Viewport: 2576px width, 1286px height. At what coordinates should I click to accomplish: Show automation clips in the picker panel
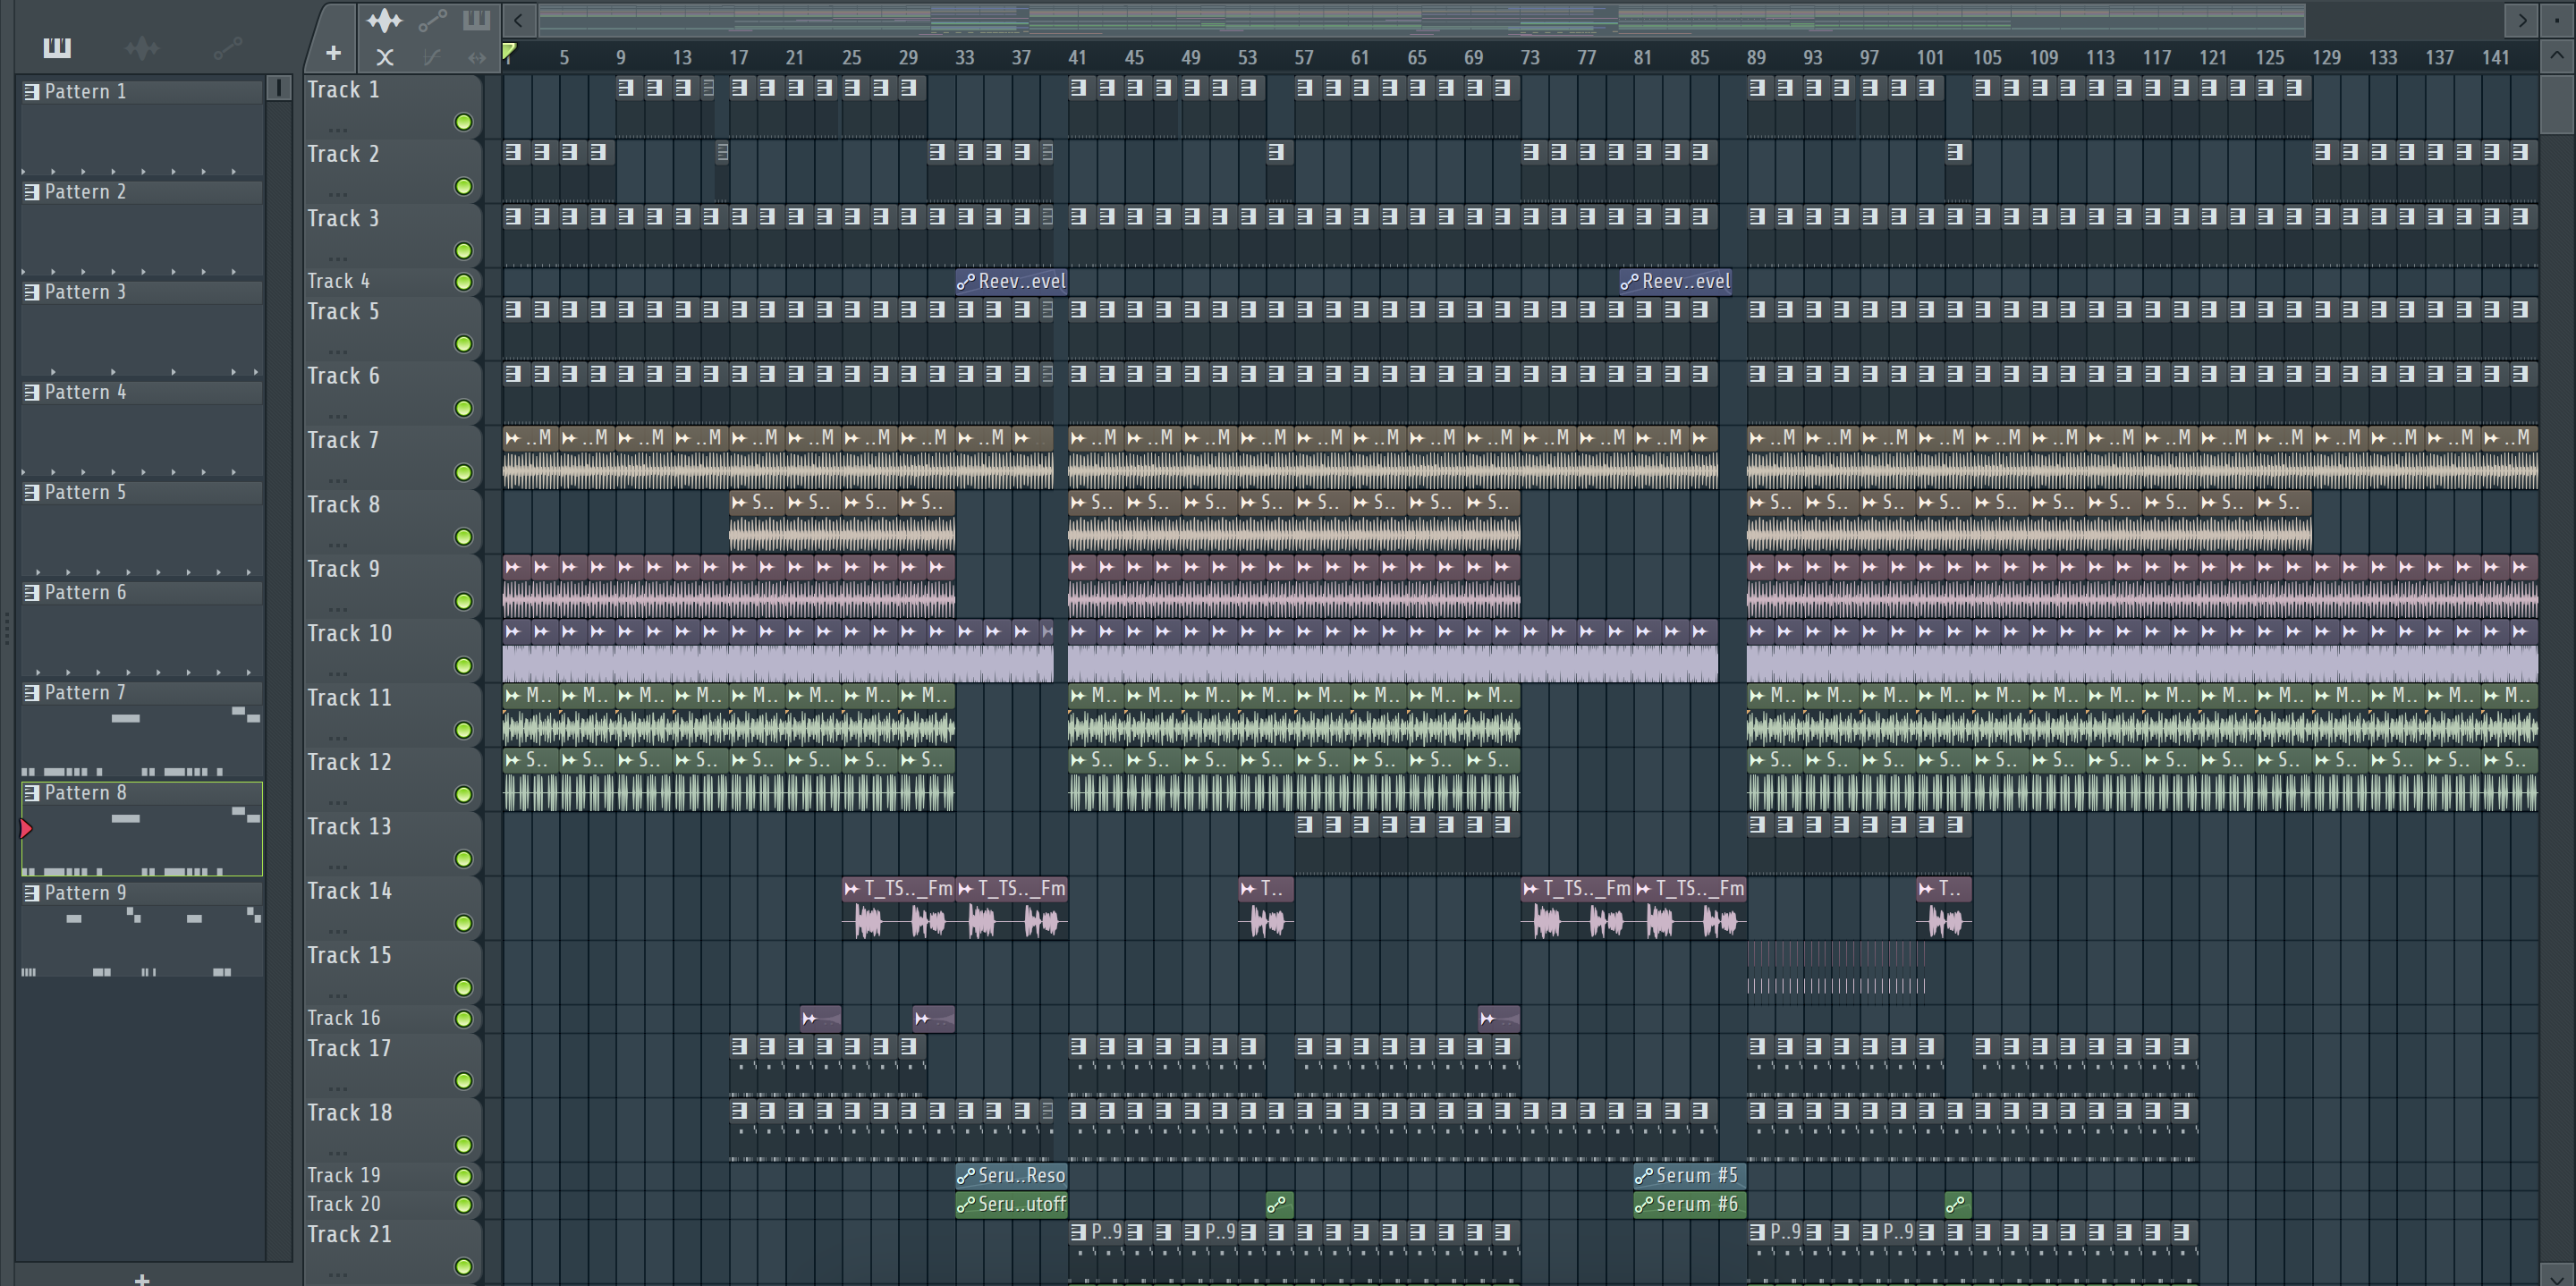tap(227, 47)
